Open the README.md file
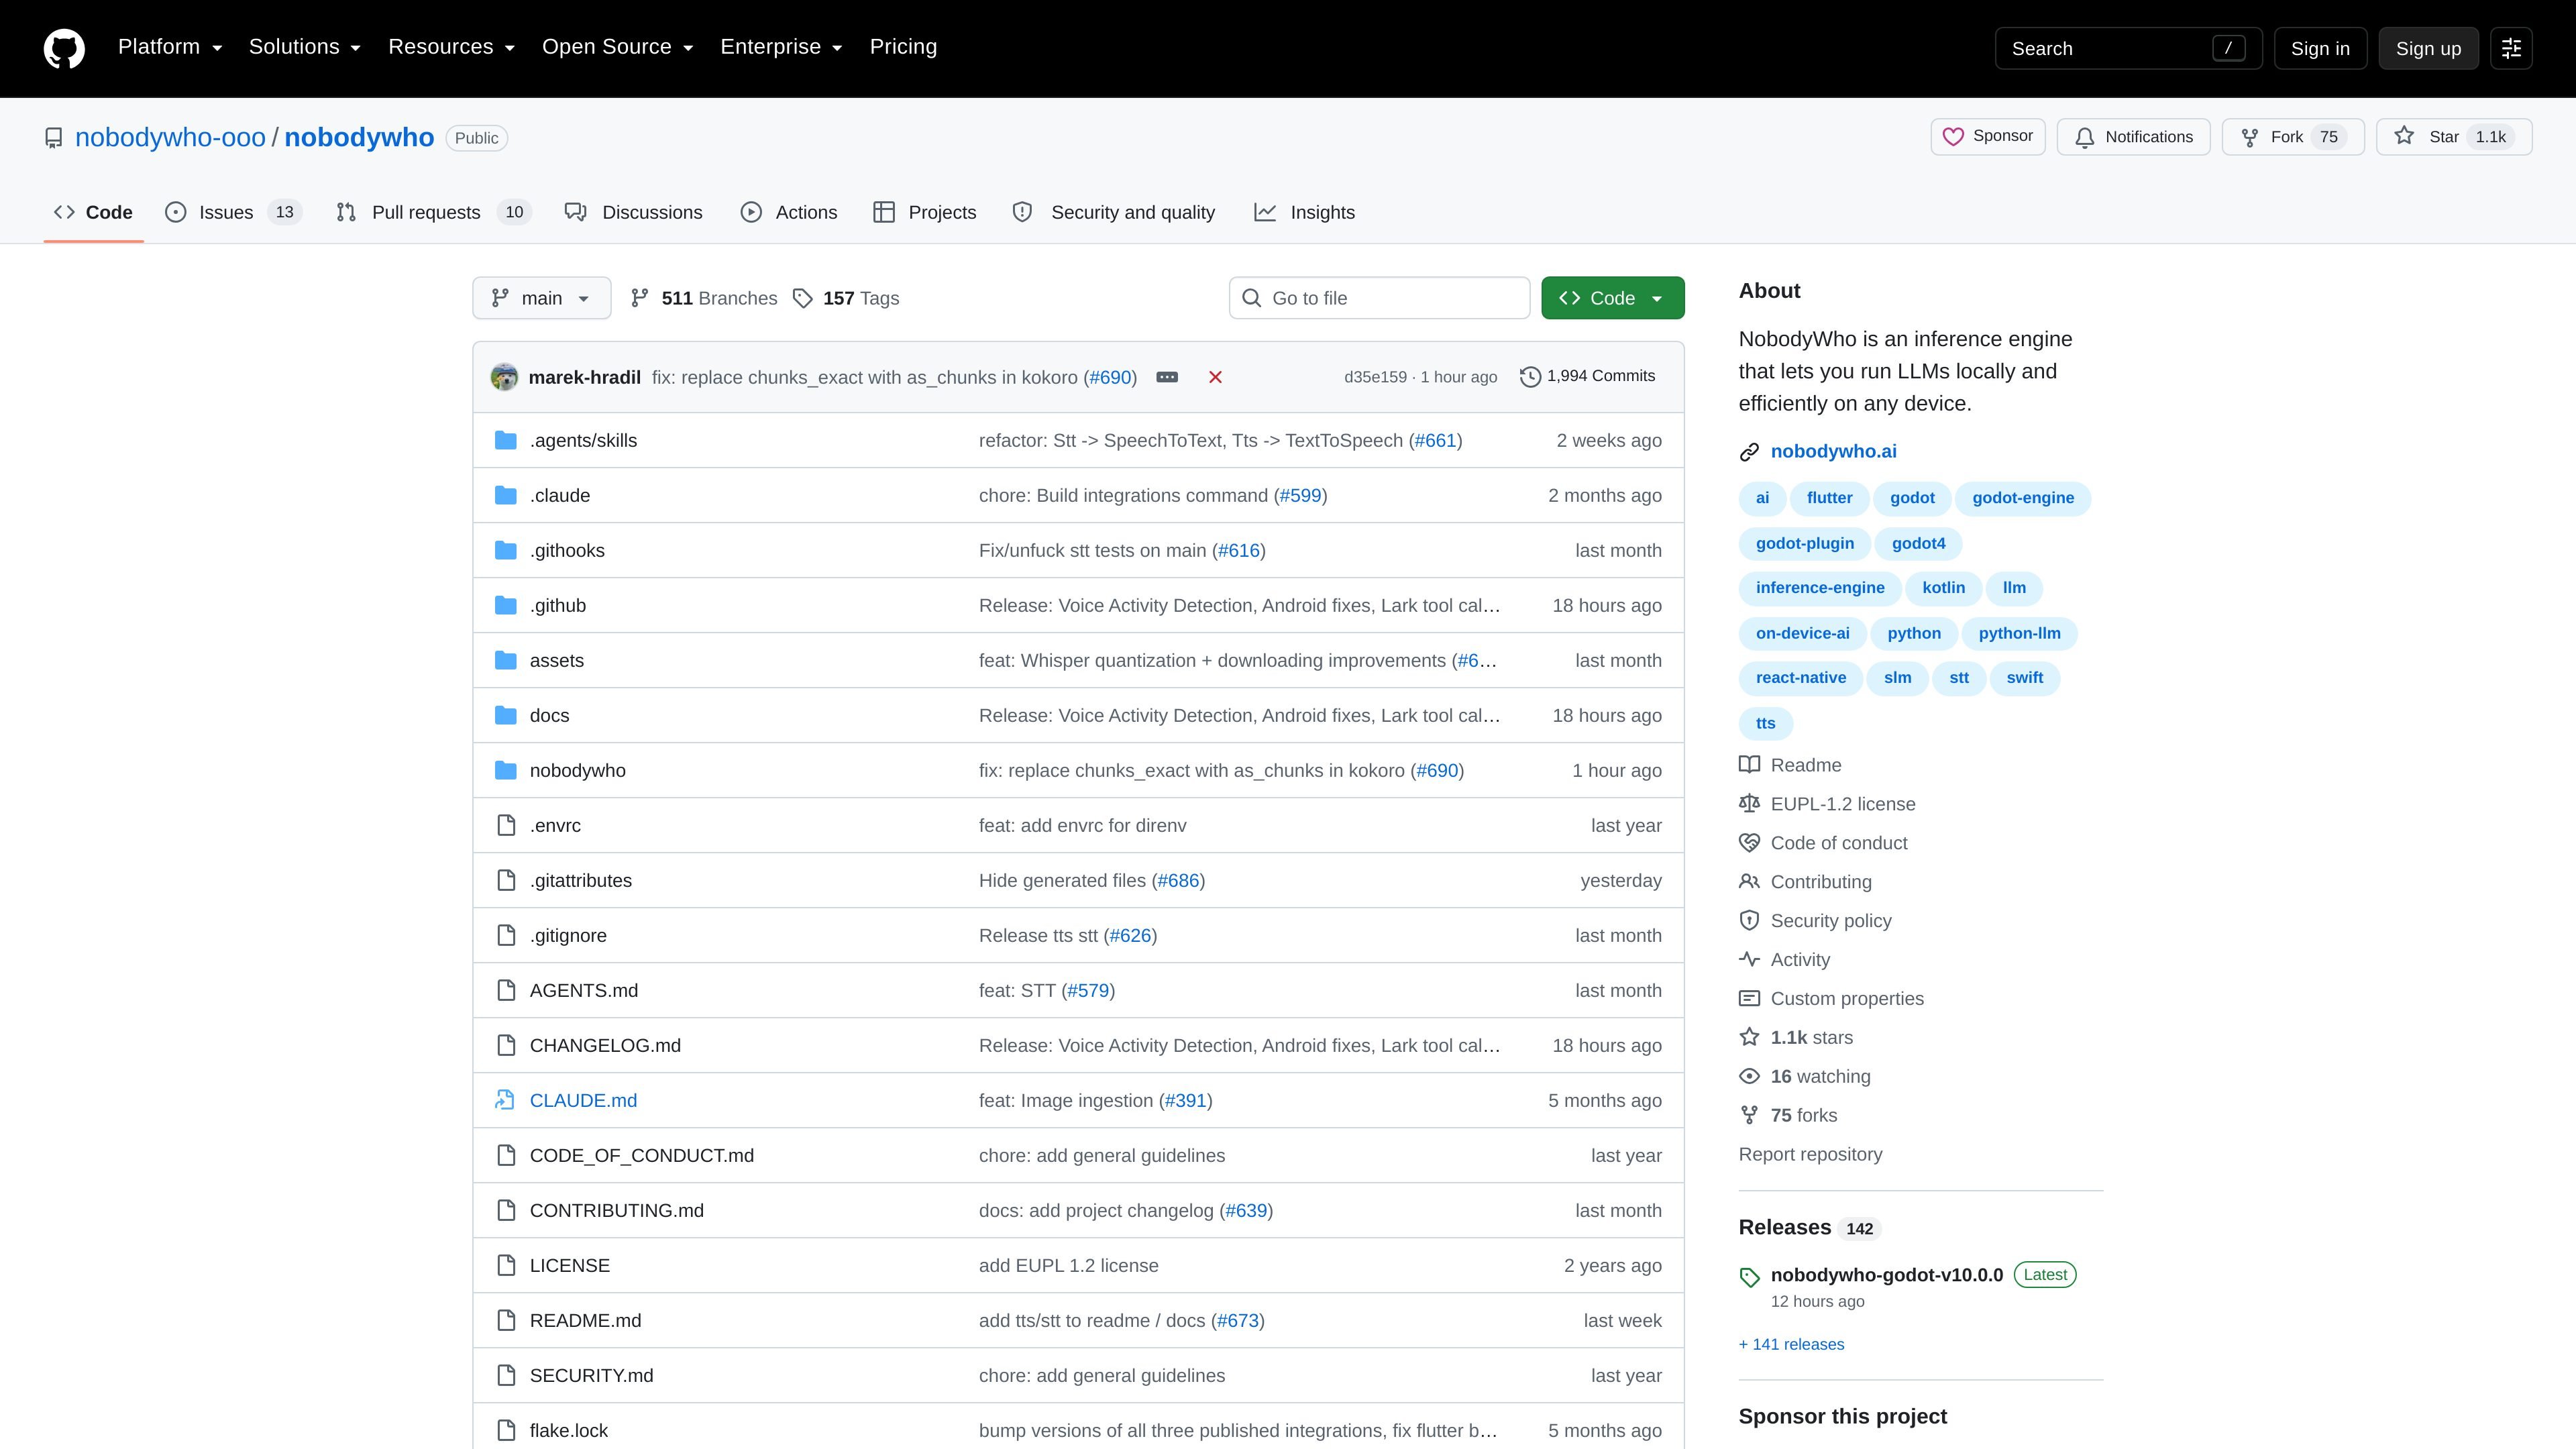The height and width of the screenshot is (1449, 2576). tap(585, 1321)
